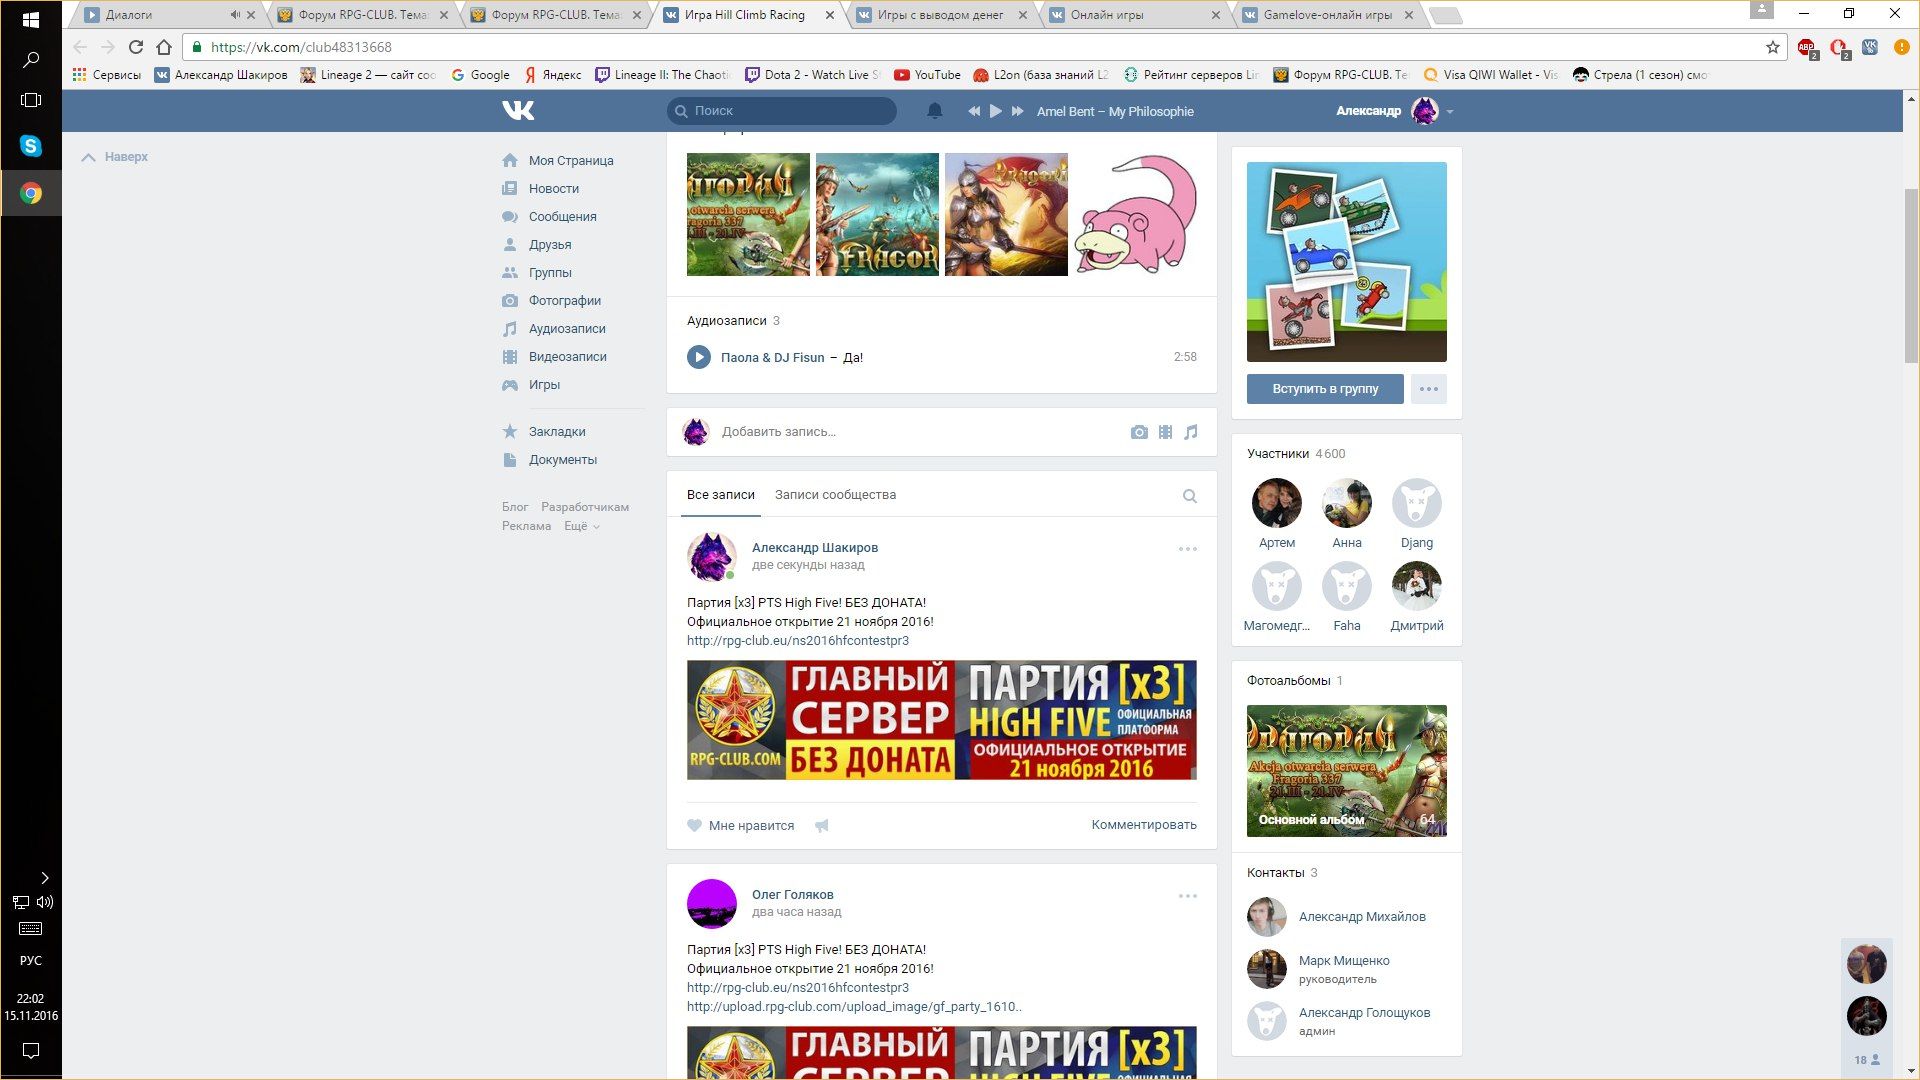1920x1080 pixels.
Task: Skip to next track in header player
Action: [x=1017, y=111]
